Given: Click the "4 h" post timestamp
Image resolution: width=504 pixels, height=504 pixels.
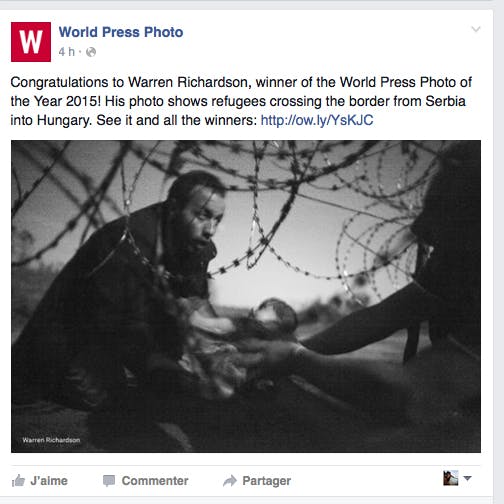Looking at the screenshot, I should point(67,52).
